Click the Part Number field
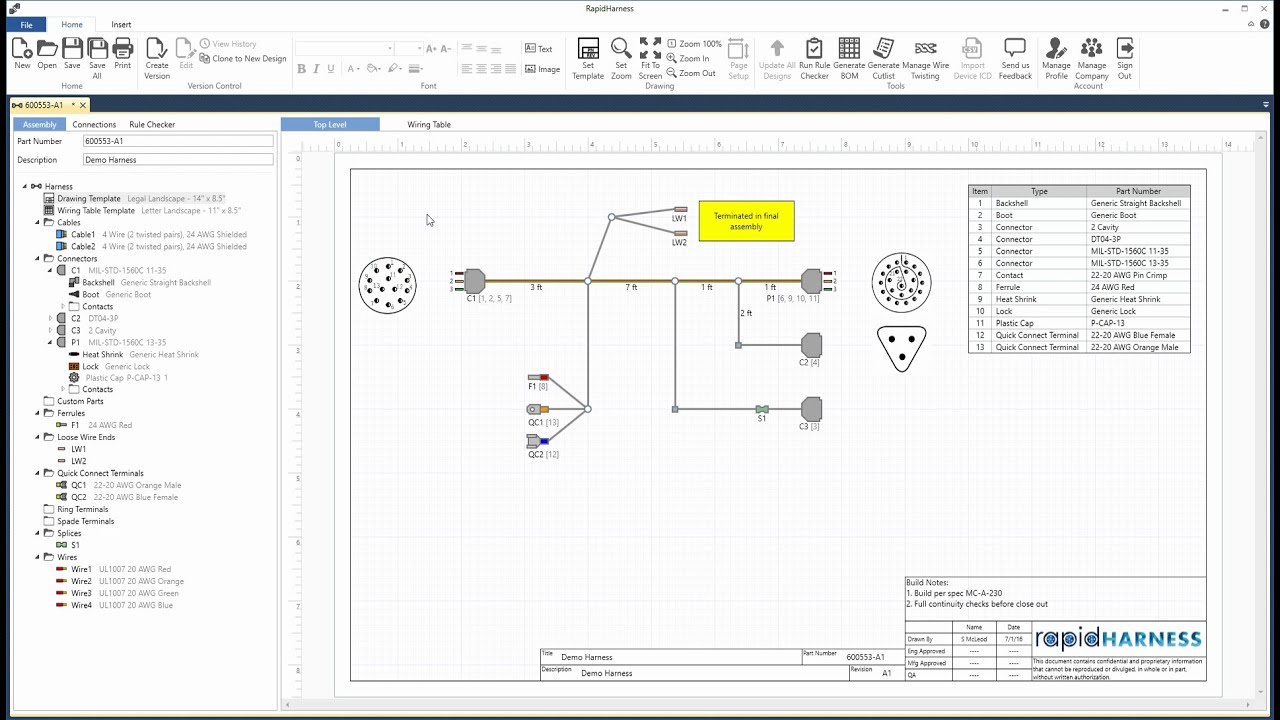Screen dimensions: 1280x720 pos(178,141)
